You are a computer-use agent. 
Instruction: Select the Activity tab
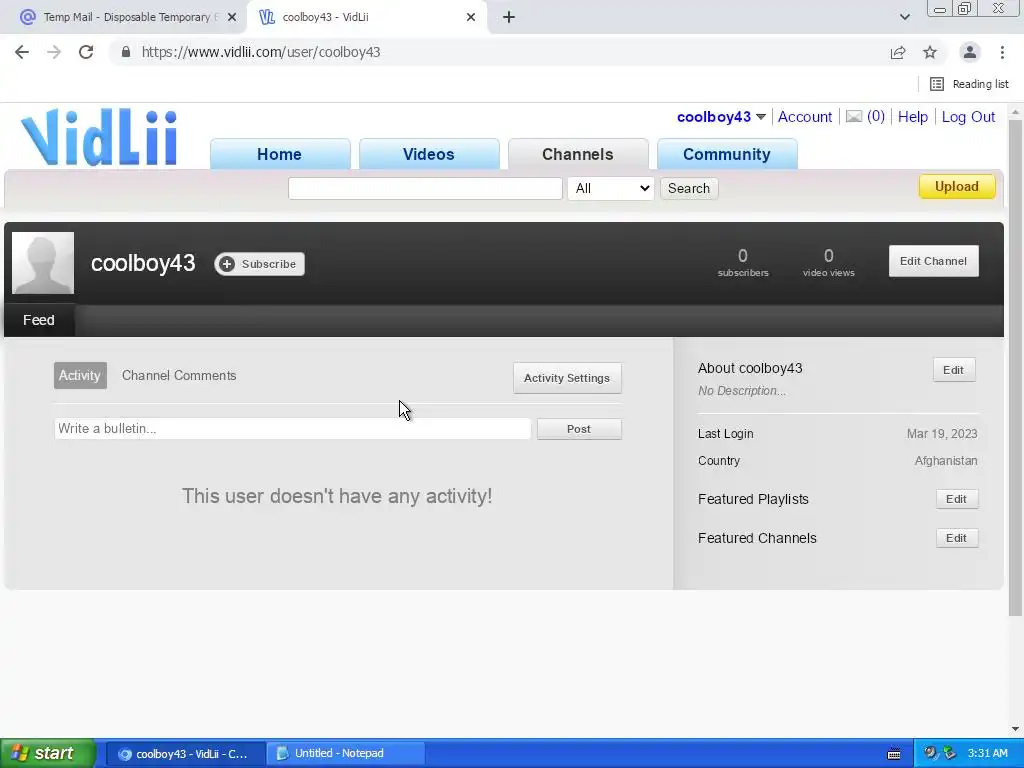(x=80, y=376)
